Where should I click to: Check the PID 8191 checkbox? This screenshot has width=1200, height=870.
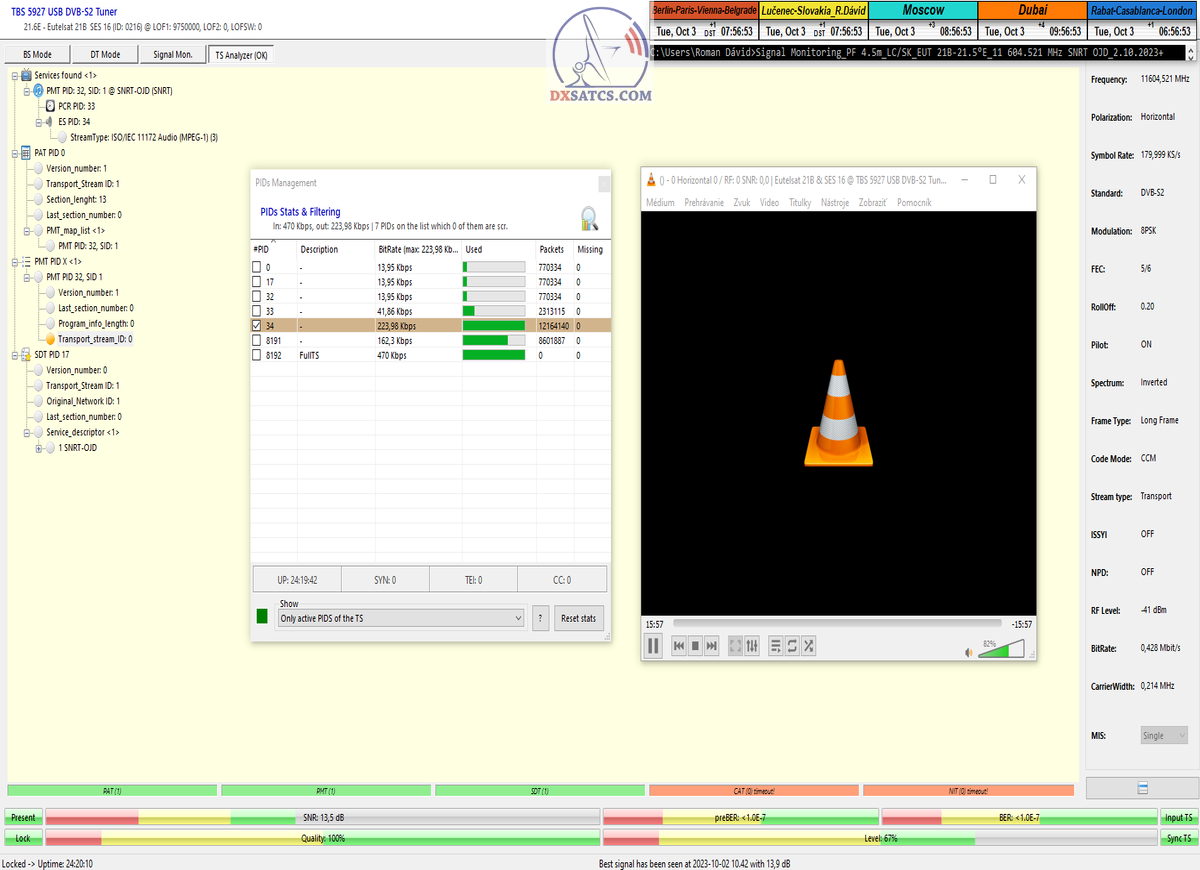pos(257,341)
